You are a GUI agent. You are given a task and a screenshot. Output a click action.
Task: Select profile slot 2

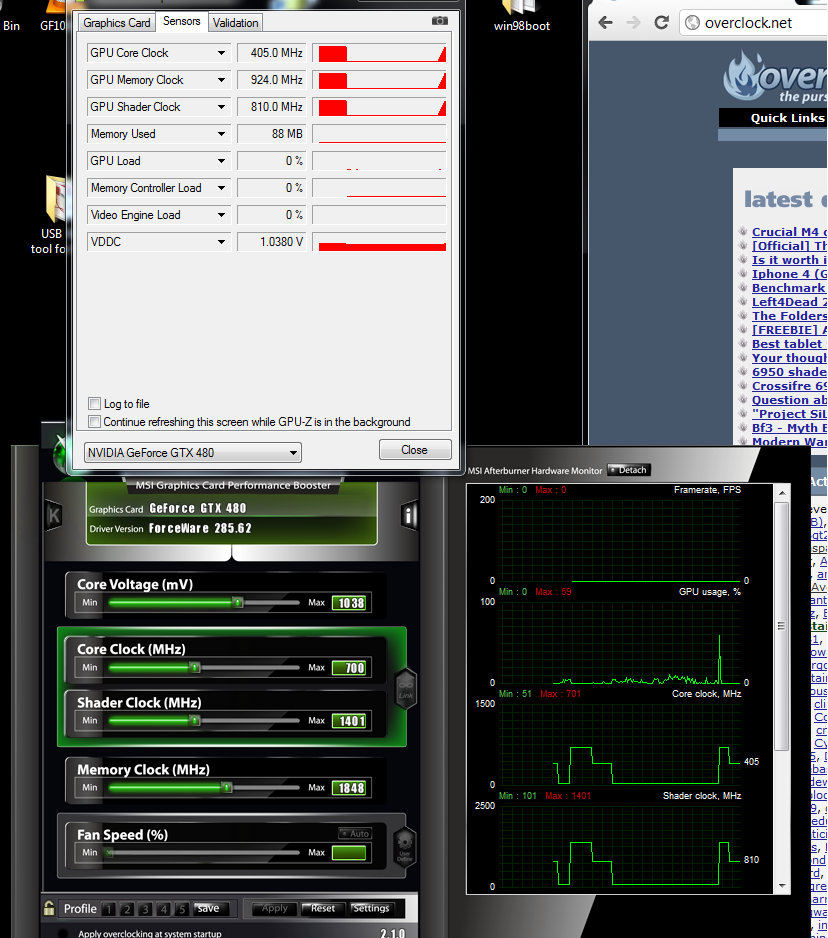127,909
